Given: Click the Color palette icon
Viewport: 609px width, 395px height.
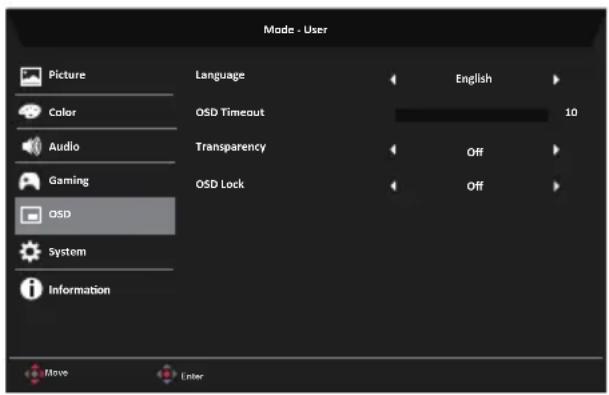Looking at the screenshot, I should point(30,111).
